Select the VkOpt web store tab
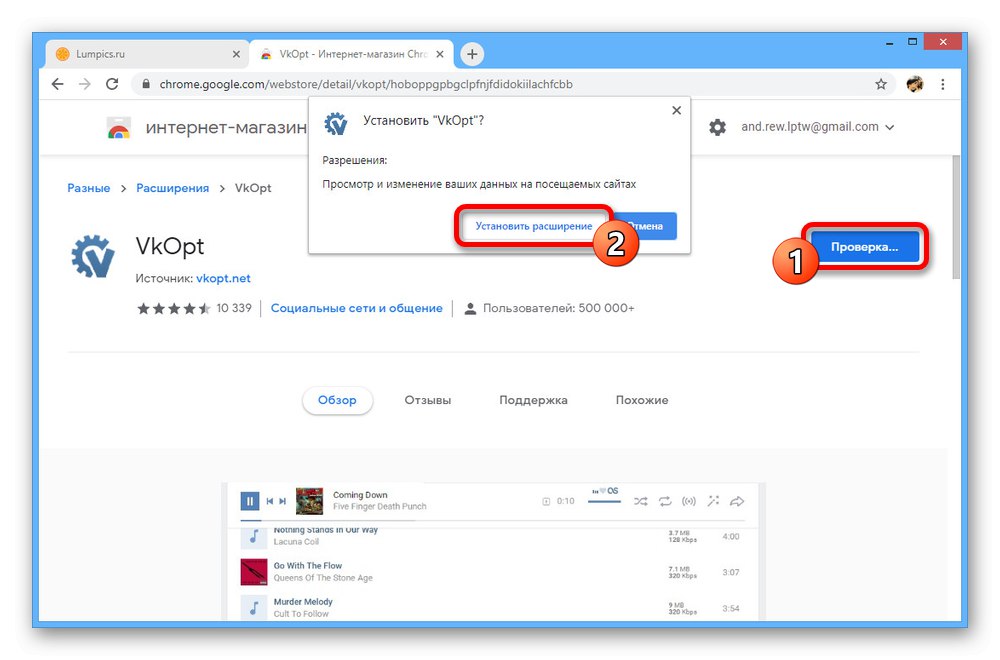 click(351, 54)
